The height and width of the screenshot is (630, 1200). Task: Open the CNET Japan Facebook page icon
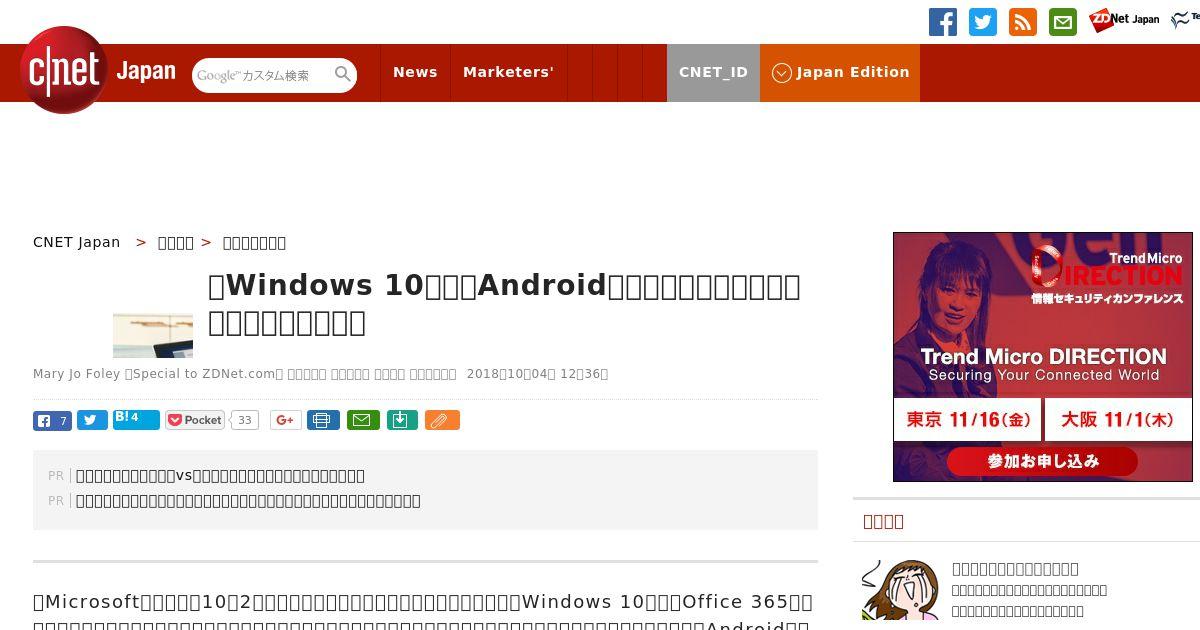(x=943, y=22)
